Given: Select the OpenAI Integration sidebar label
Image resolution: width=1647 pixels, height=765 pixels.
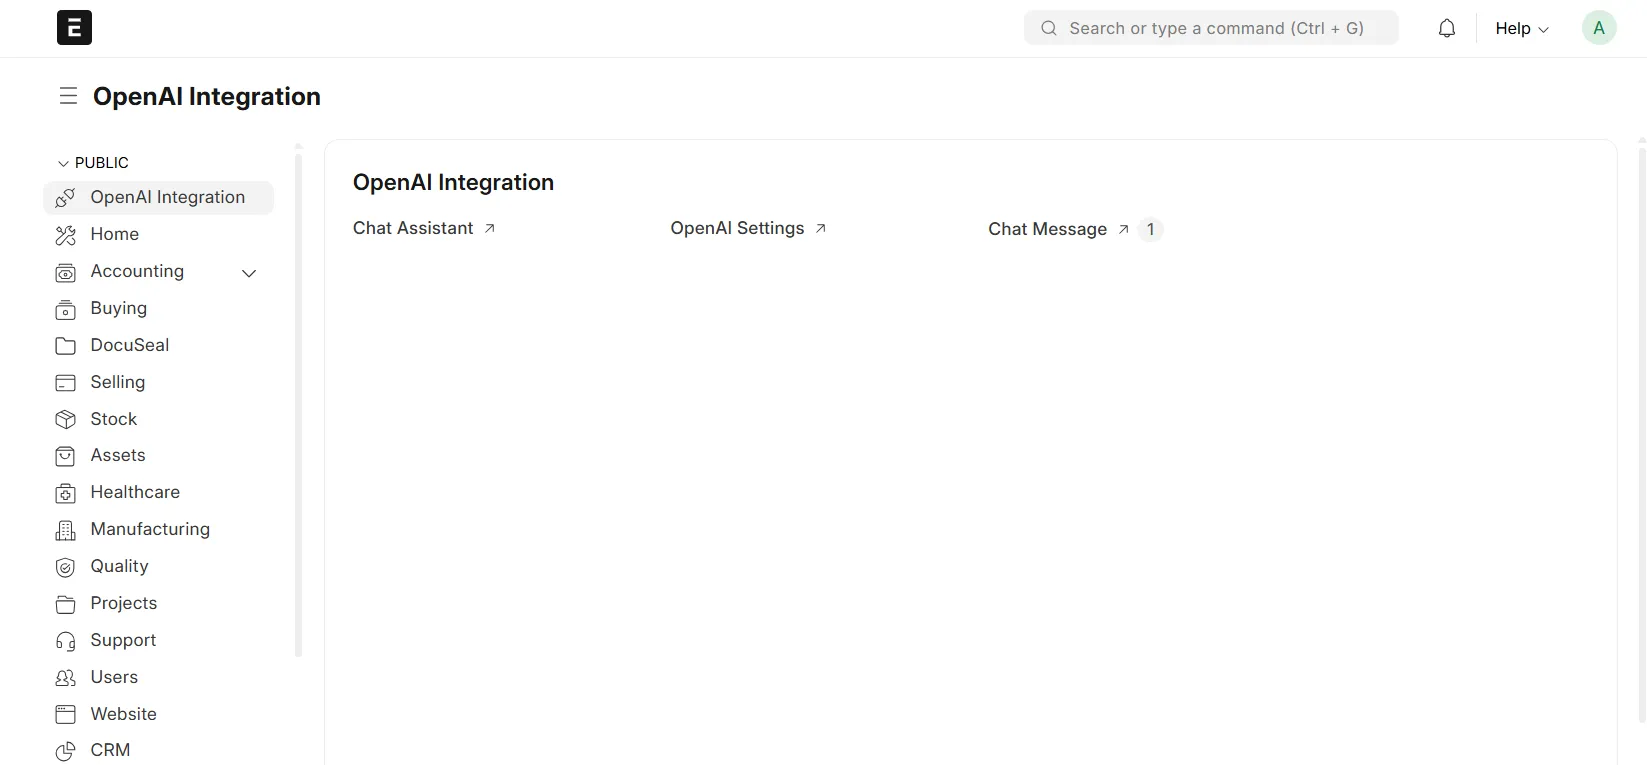Looking at the screenshot, I should (168, 197).
